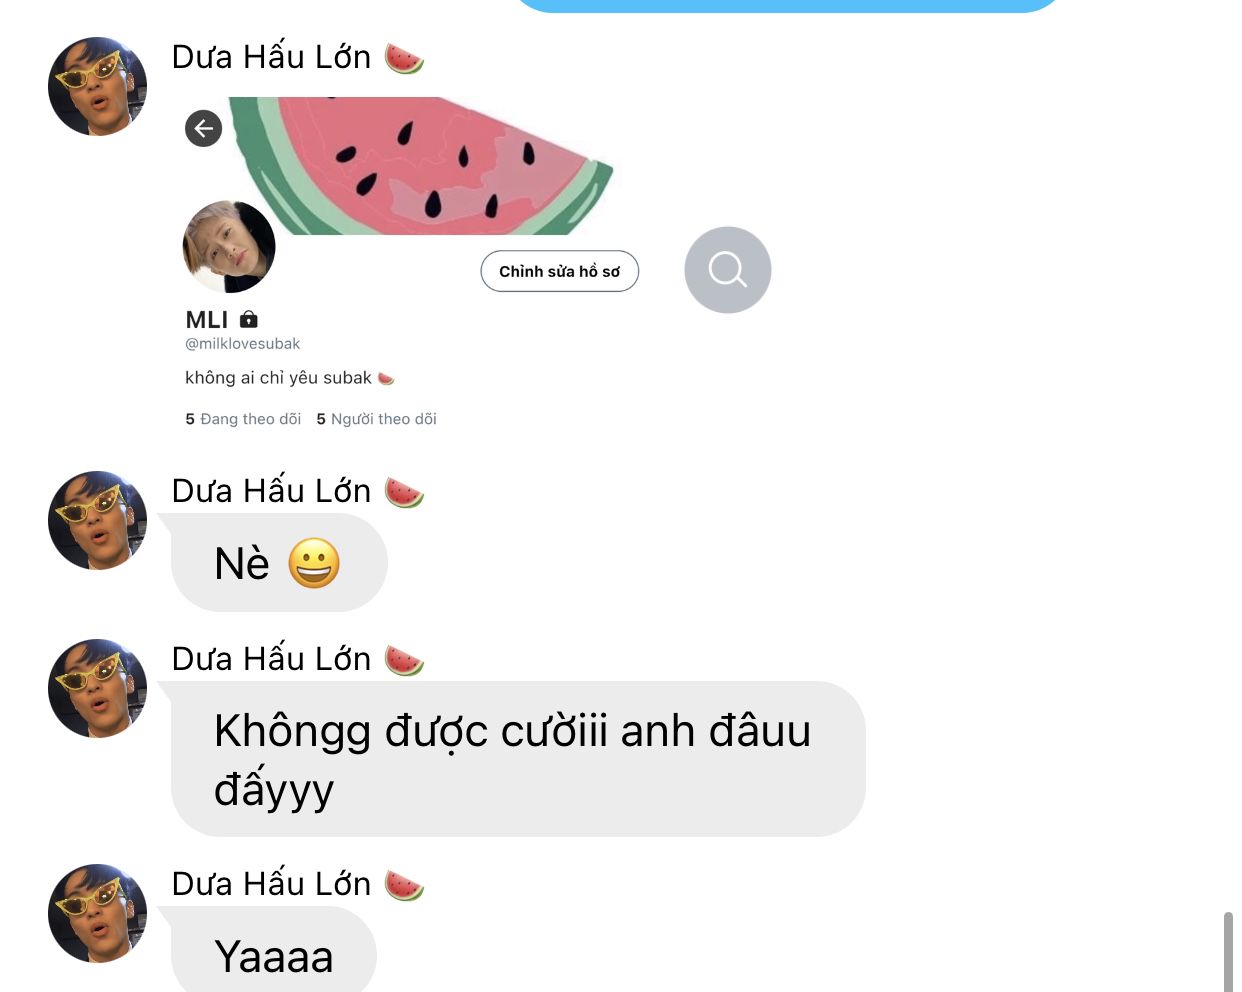Open the watermelon profile banner image
1242x992 pixels.
pos(421,166)
